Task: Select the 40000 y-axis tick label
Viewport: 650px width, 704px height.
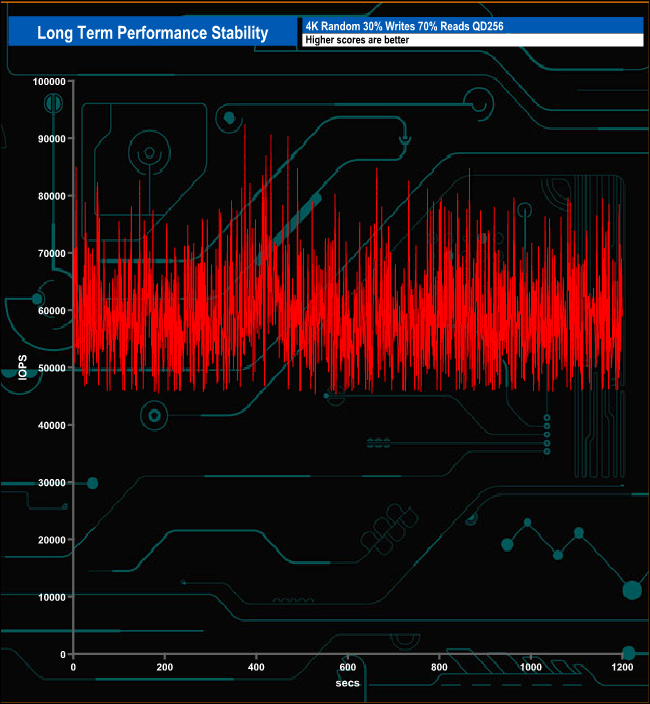Action: pyautogui.click(x=49, y=425)
